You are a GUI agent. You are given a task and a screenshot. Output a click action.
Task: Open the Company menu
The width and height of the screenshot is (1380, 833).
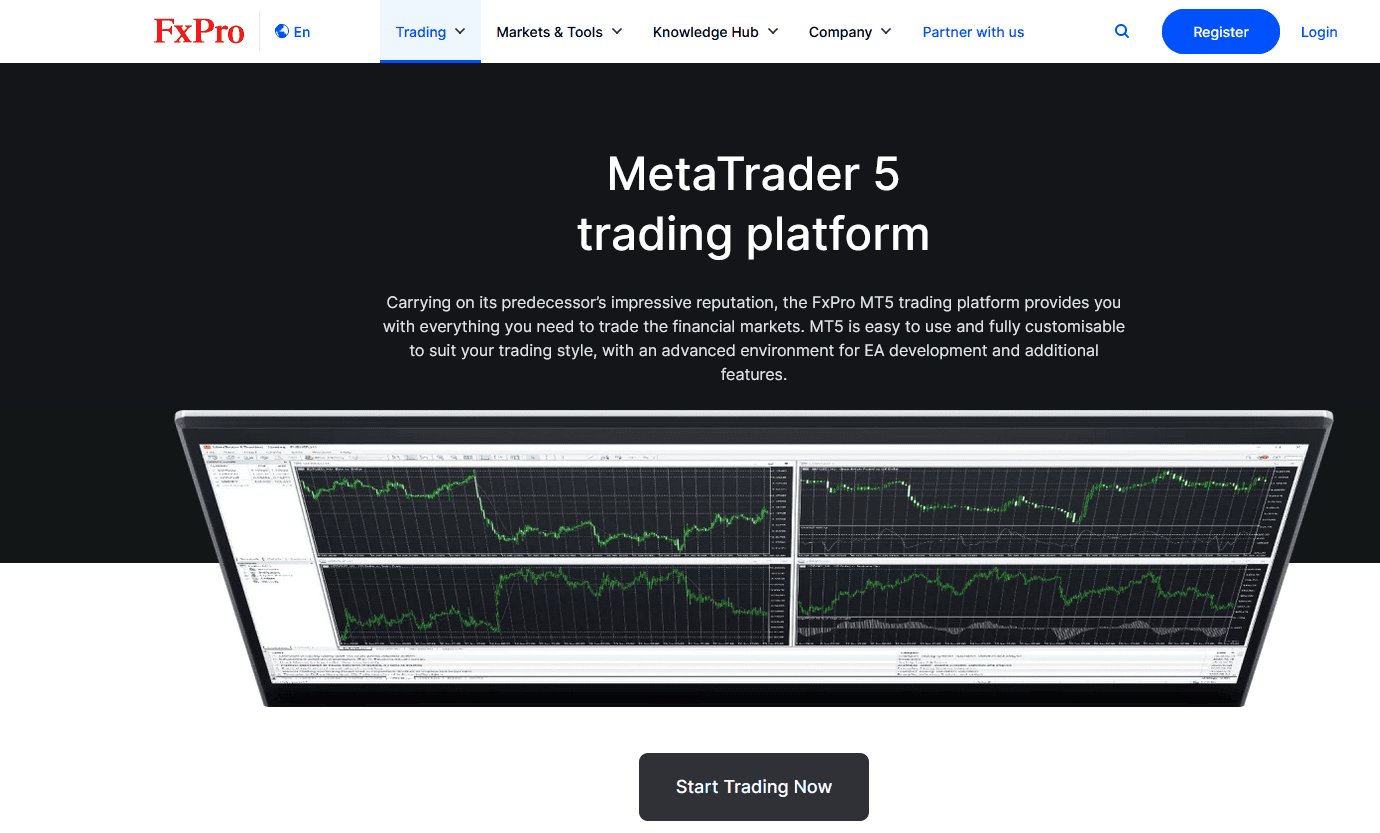coord(850,32)
